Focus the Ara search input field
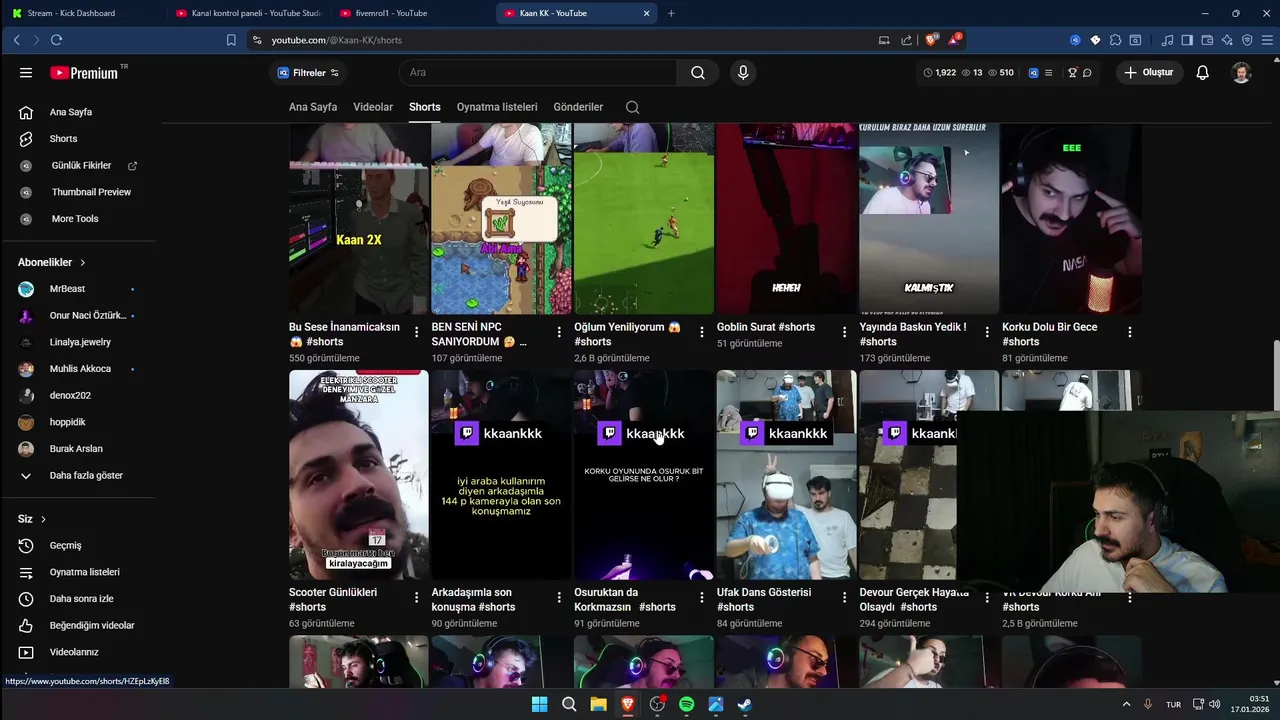1280x720 pixels. pyautogui.click(x=540, y=72)
